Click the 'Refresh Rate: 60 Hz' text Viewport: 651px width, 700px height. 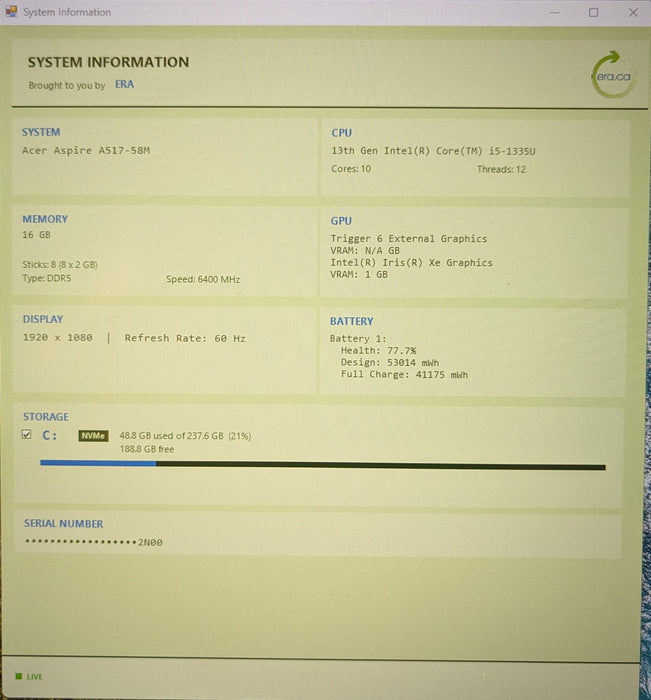[185, 338]
